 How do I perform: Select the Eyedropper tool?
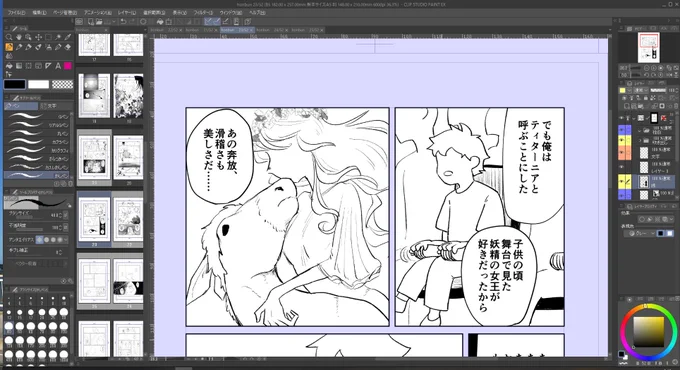(68, 37)
